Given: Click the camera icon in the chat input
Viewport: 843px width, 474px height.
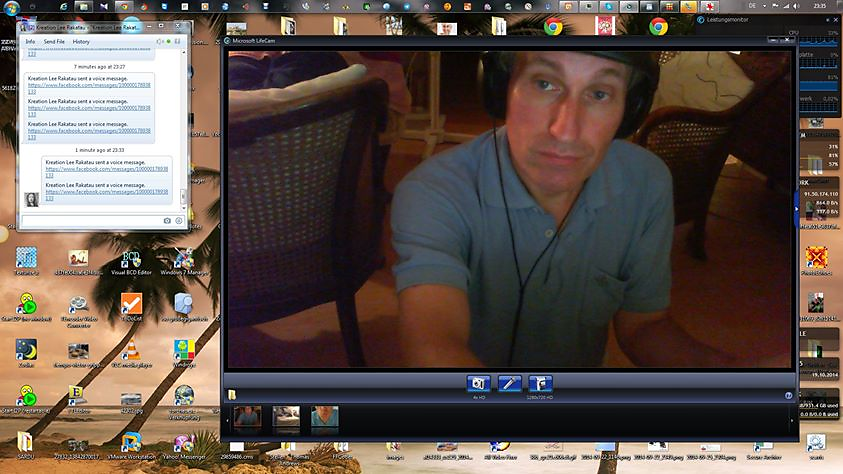Looking at the screenshot, I should point(167,220).
